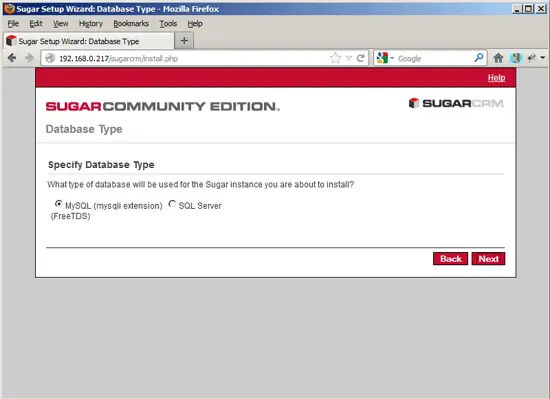The image size is (550, 399).
Task: Click the Firefox icon in the title bar
Action: (x=9, y=8)
